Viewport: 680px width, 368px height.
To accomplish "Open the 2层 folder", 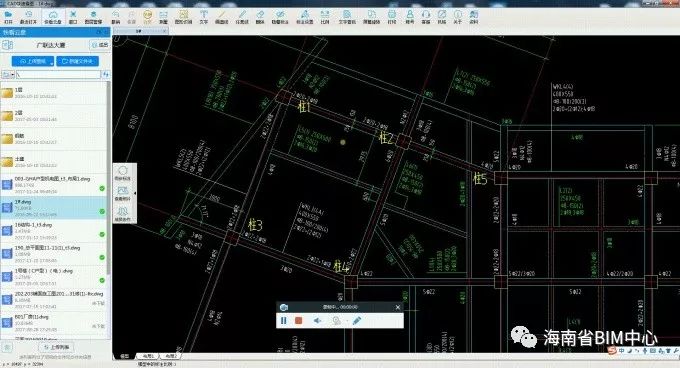I will (54, 116).
